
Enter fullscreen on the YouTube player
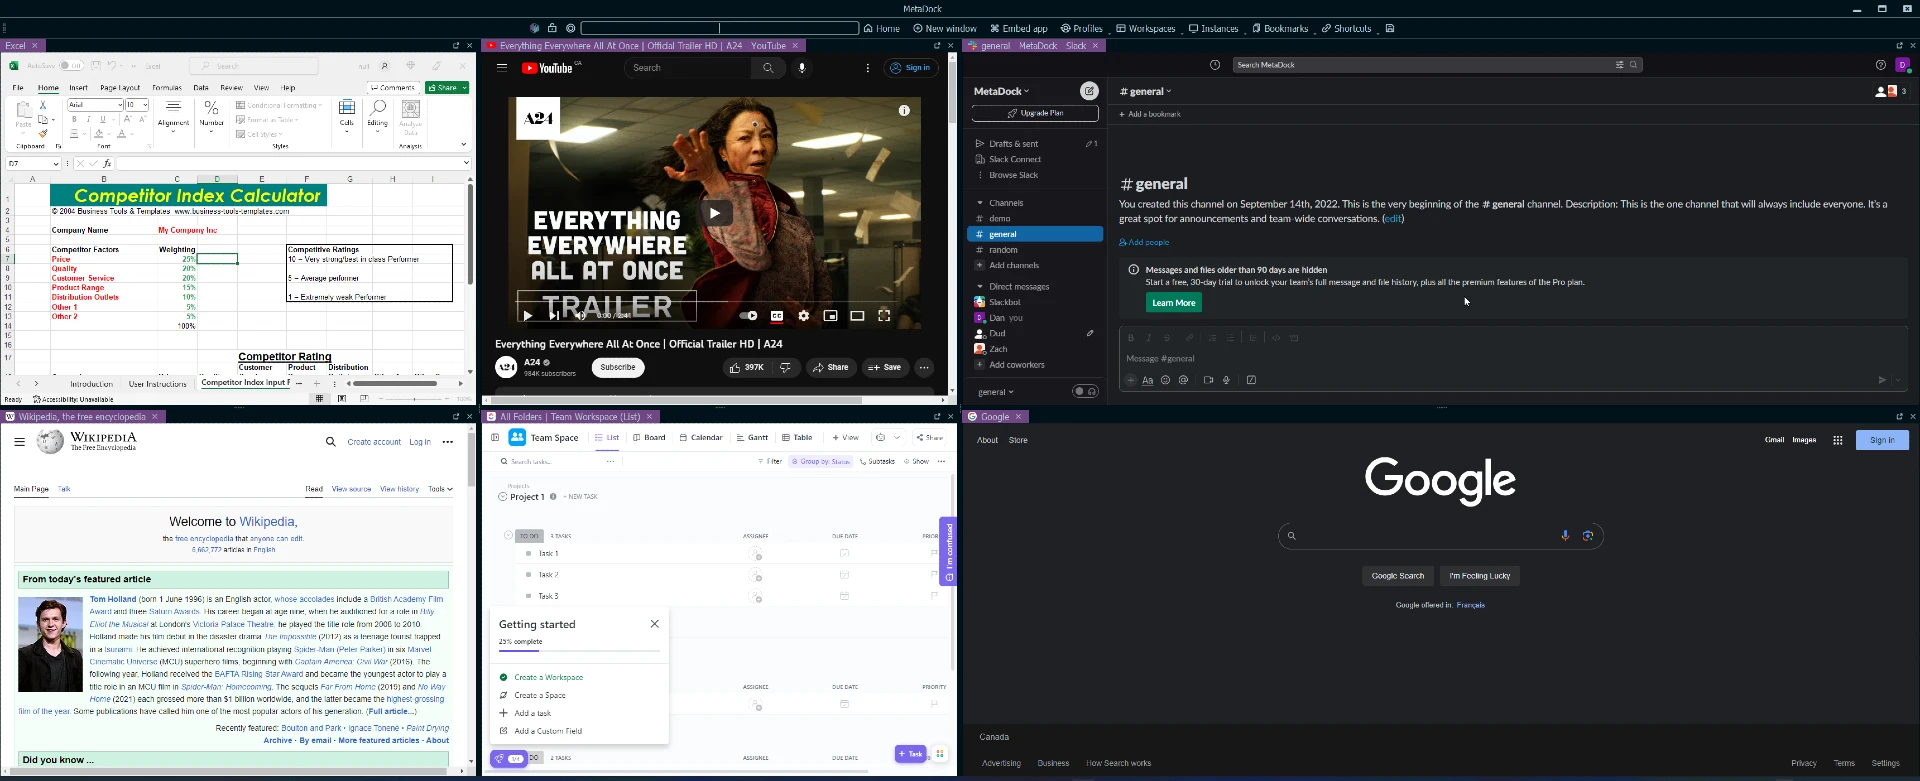(884, 316)
